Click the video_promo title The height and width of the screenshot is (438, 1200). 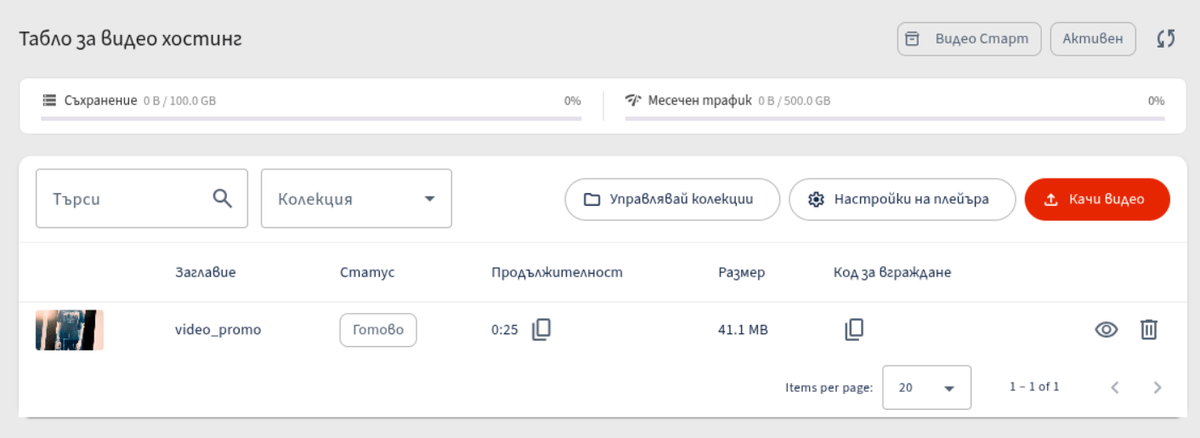(218, 329)
